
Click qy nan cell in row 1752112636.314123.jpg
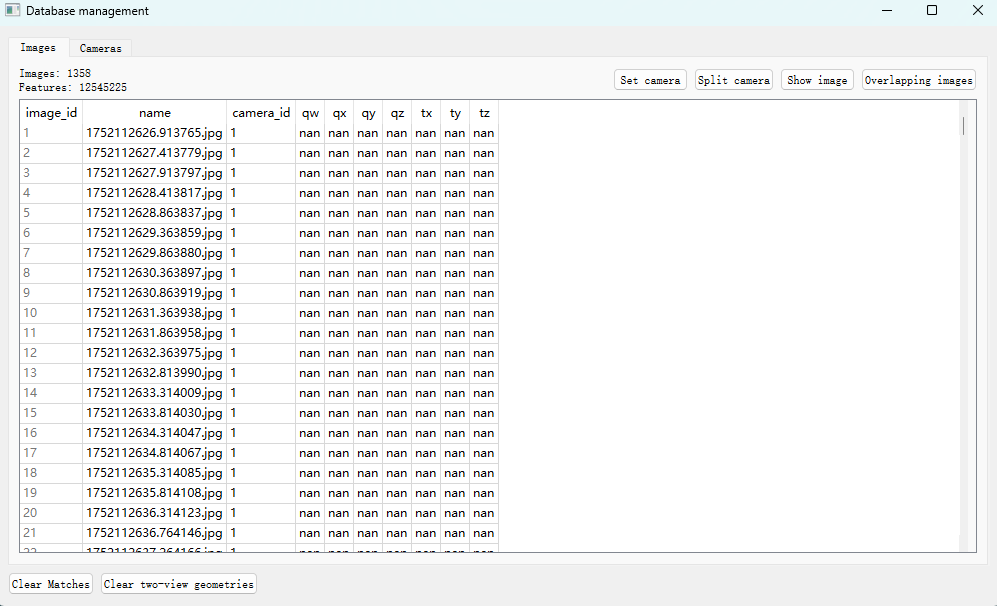368,513
